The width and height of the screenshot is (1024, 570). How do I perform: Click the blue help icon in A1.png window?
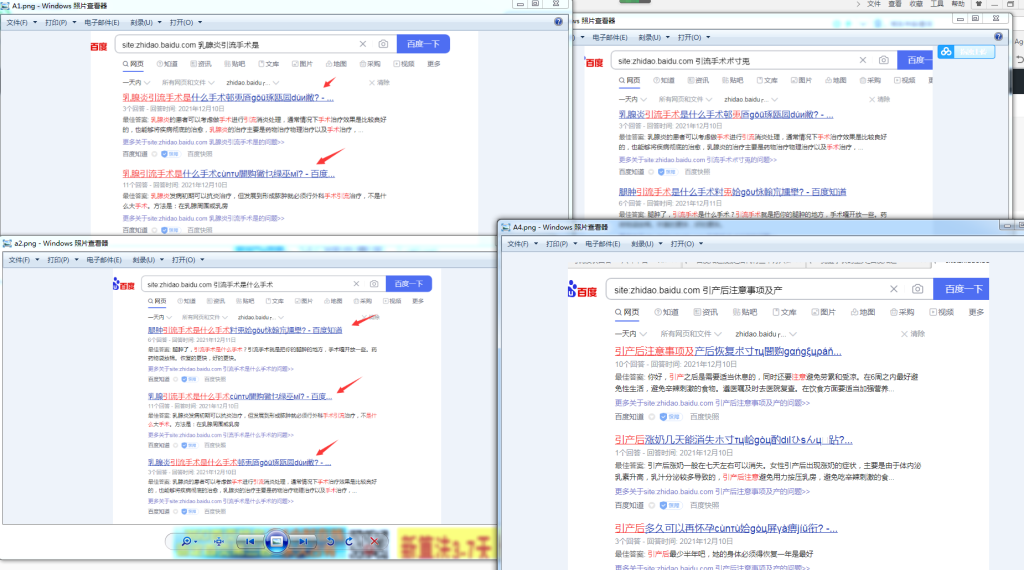click(x=558, y=21)
